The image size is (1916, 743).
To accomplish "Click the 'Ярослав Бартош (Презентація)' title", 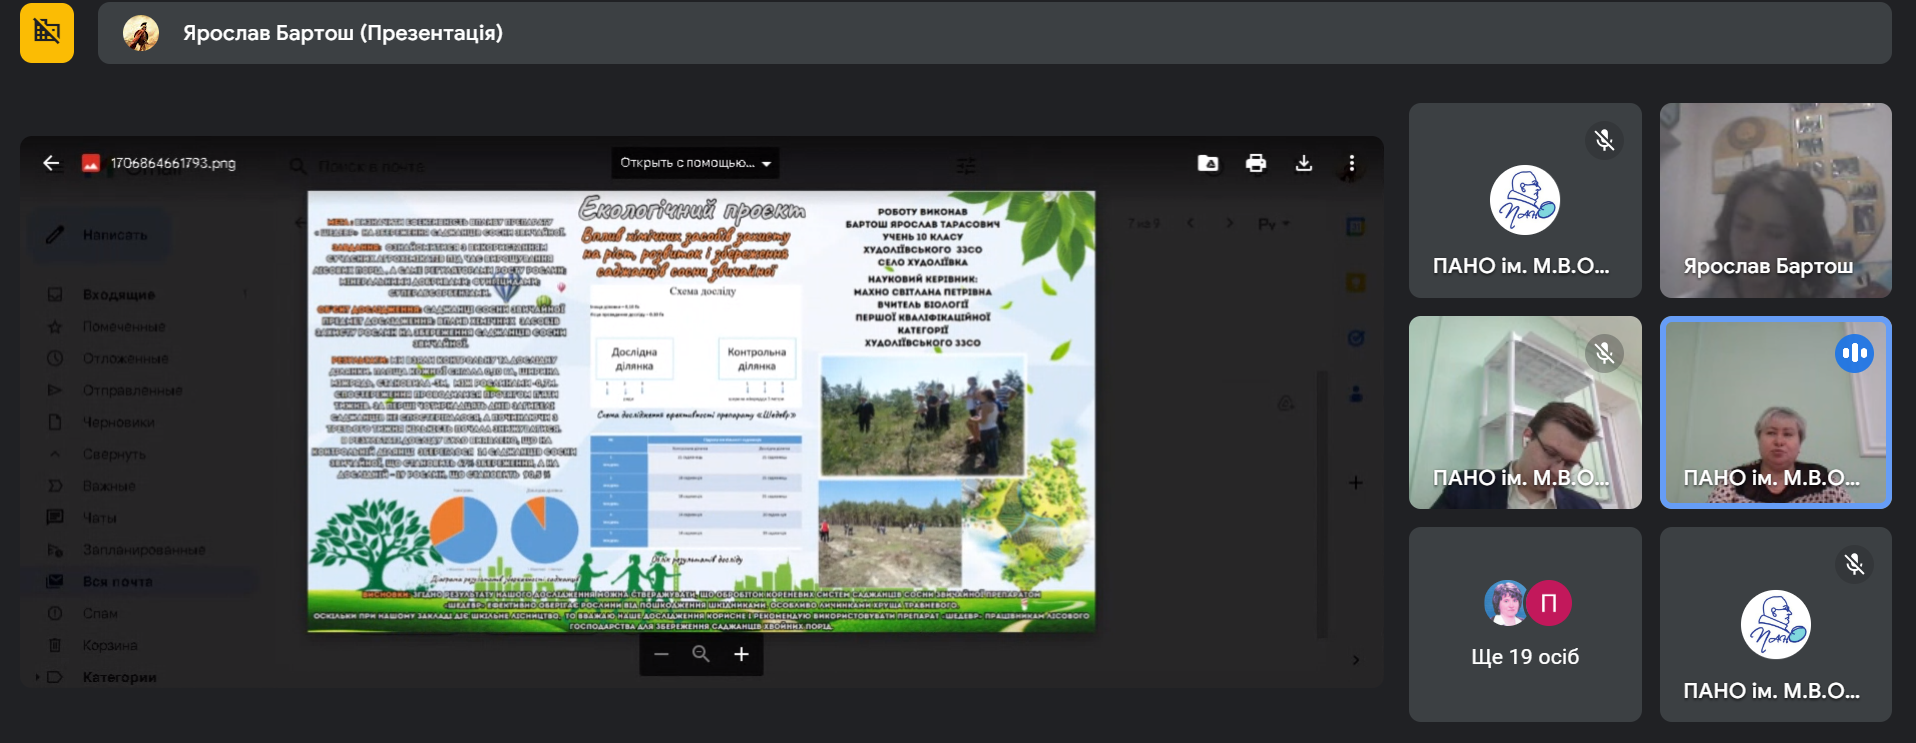I will (343, 33).
